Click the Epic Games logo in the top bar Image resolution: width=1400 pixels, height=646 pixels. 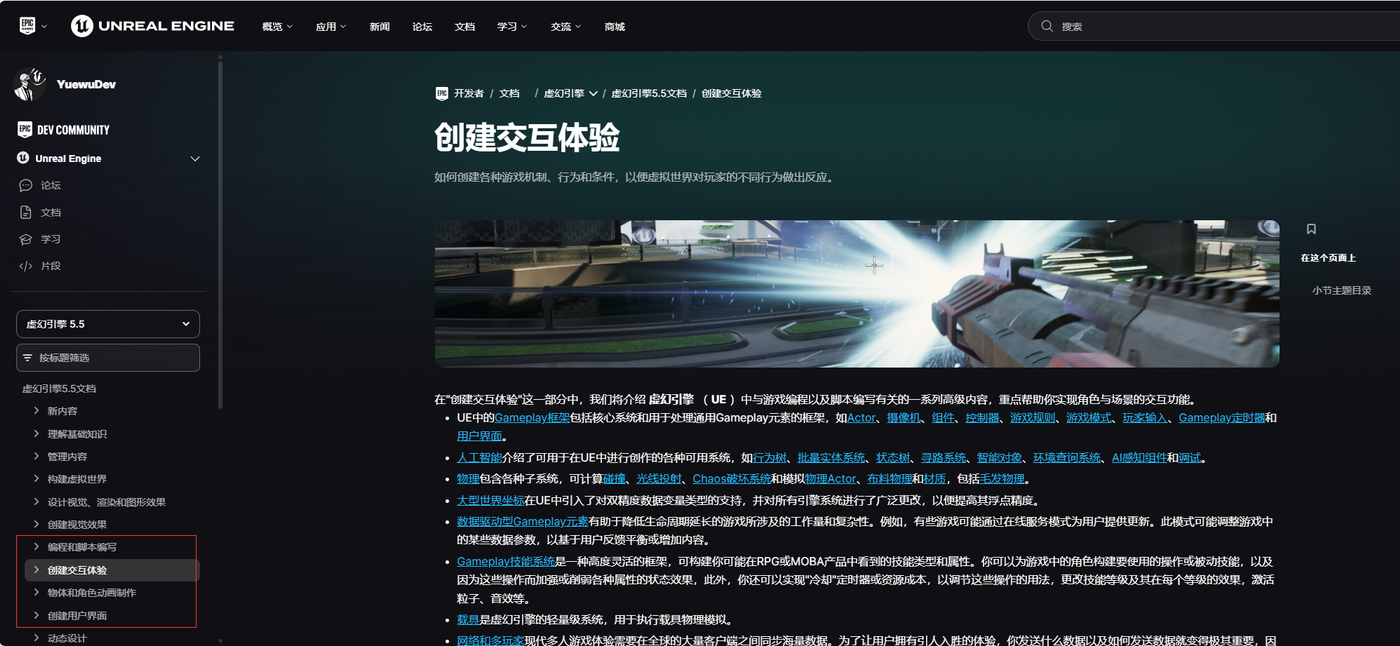[x=27, y=26]
